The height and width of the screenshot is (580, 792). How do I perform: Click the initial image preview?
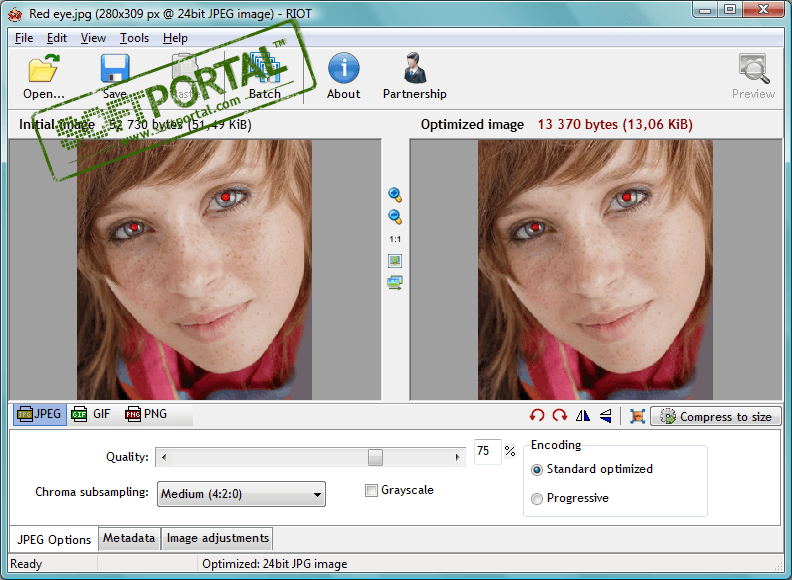point(194,270)
